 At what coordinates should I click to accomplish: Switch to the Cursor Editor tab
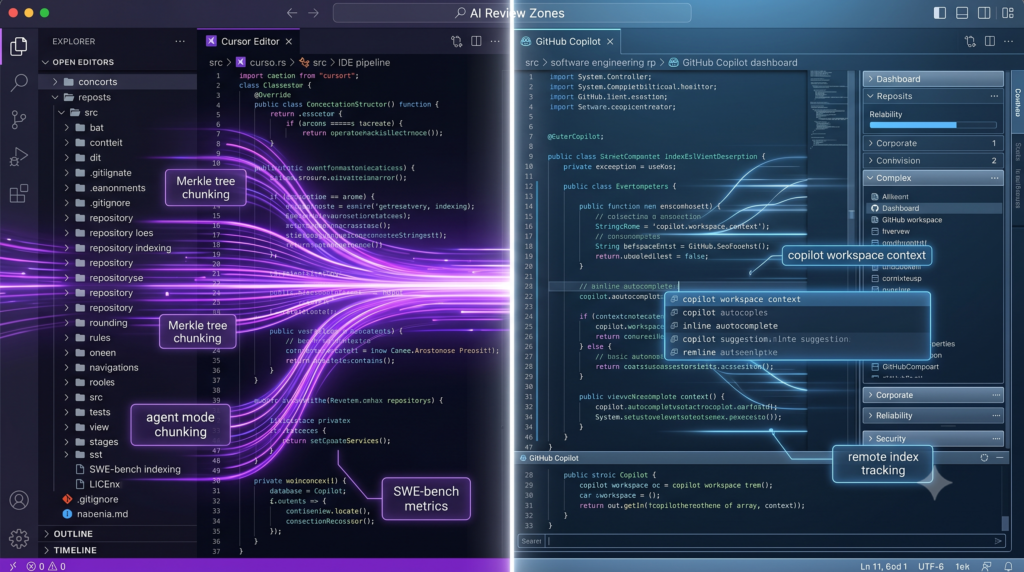249,41
